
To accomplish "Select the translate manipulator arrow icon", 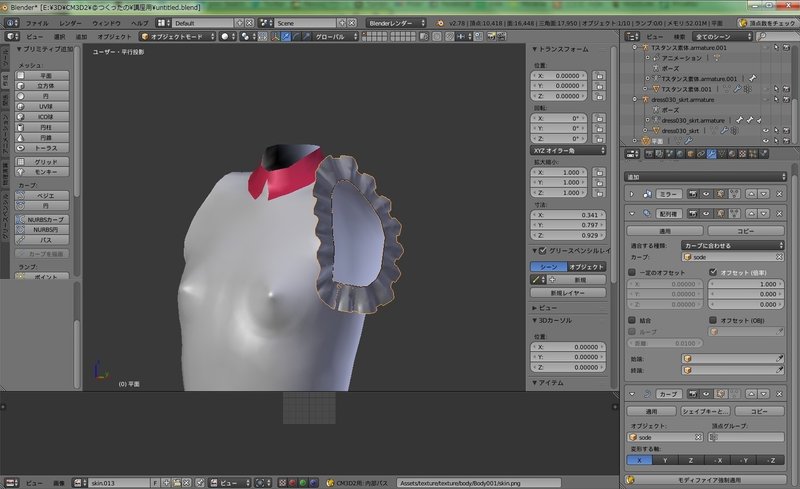I will pyautogui.click(x=286, y=37).
